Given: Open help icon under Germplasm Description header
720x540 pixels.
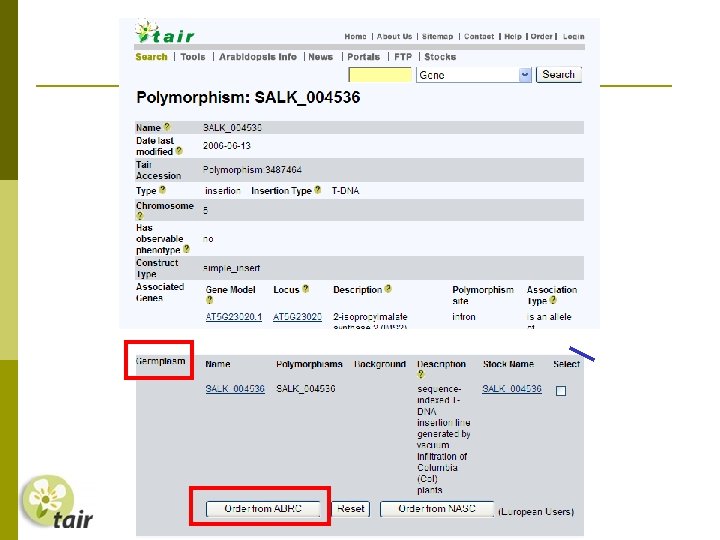Looking at the screenshot, I should tap(421, 374).
